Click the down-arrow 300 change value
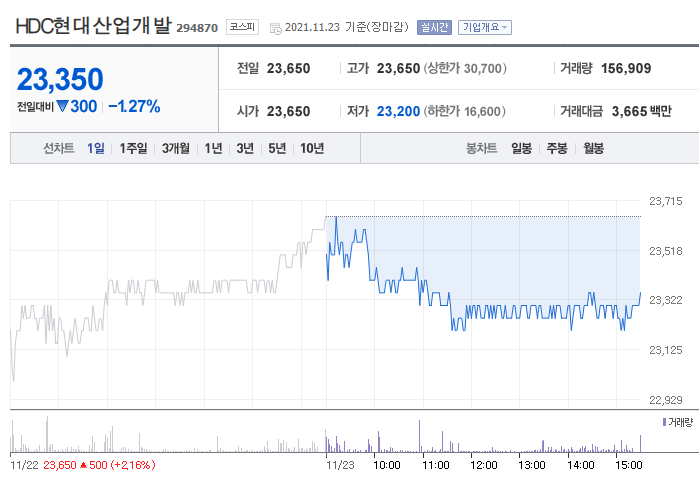 78,107
